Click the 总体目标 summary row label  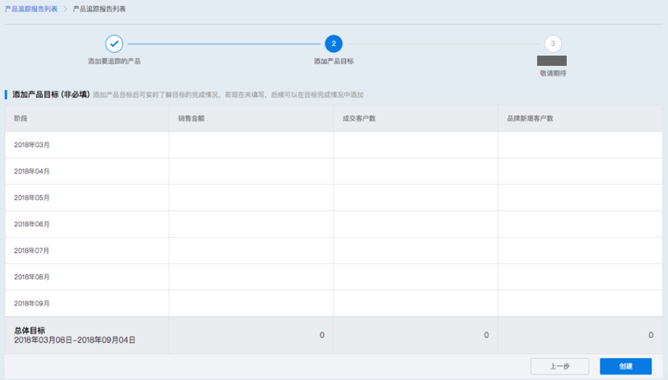[29, 330]
